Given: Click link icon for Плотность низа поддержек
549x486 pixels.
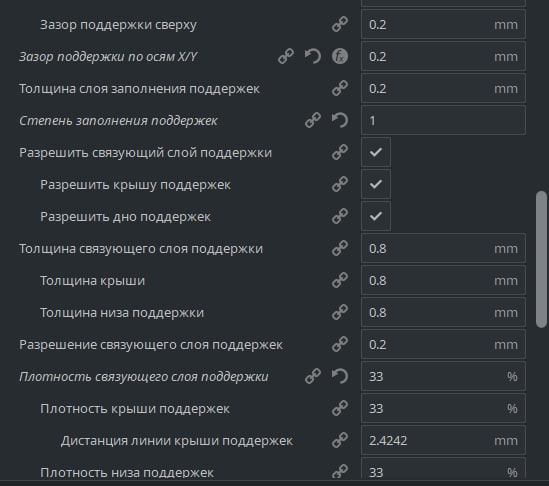Looking at the screenshot, I should point(340,471).
